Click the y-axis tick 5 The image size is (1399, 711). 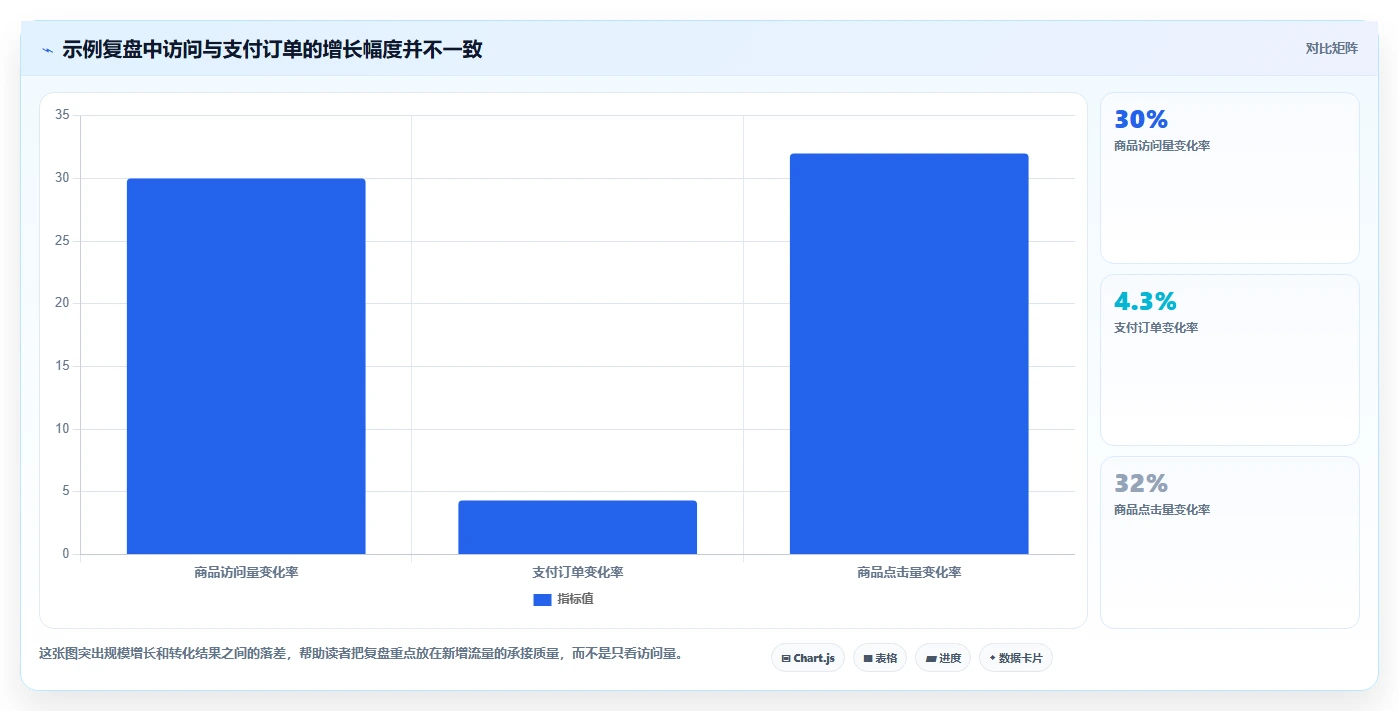pyautogui.click(x=66, y=491)
